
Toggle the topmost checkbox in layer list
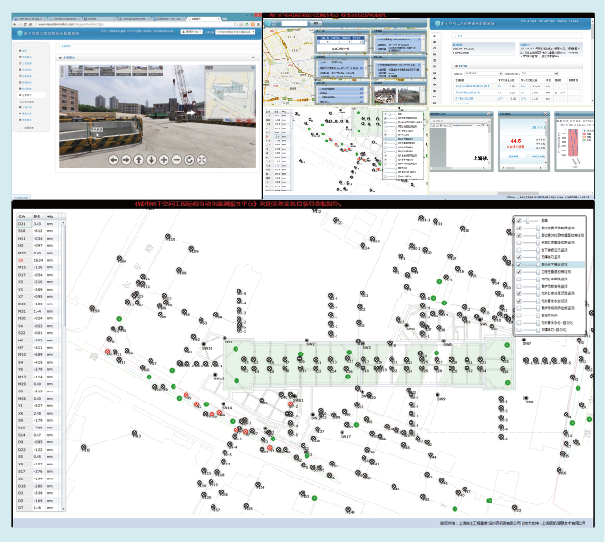518,222
